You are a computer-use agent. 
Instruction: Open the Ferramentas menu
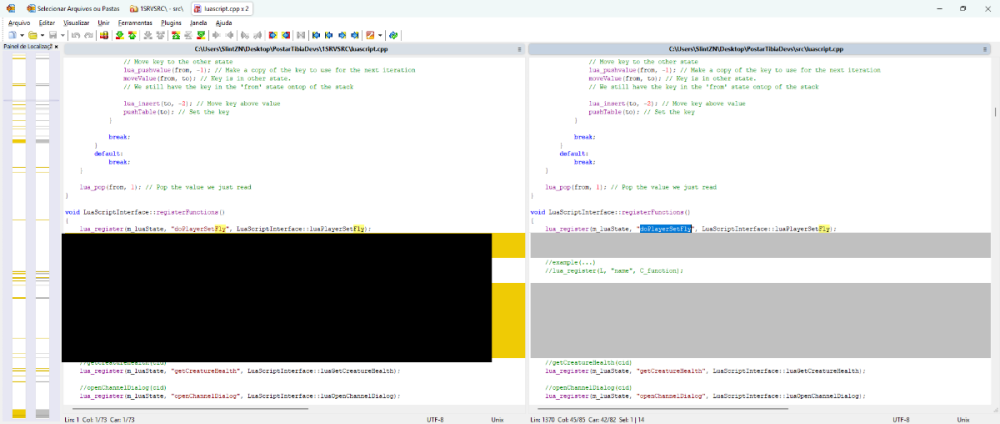[x=134, y=22]
